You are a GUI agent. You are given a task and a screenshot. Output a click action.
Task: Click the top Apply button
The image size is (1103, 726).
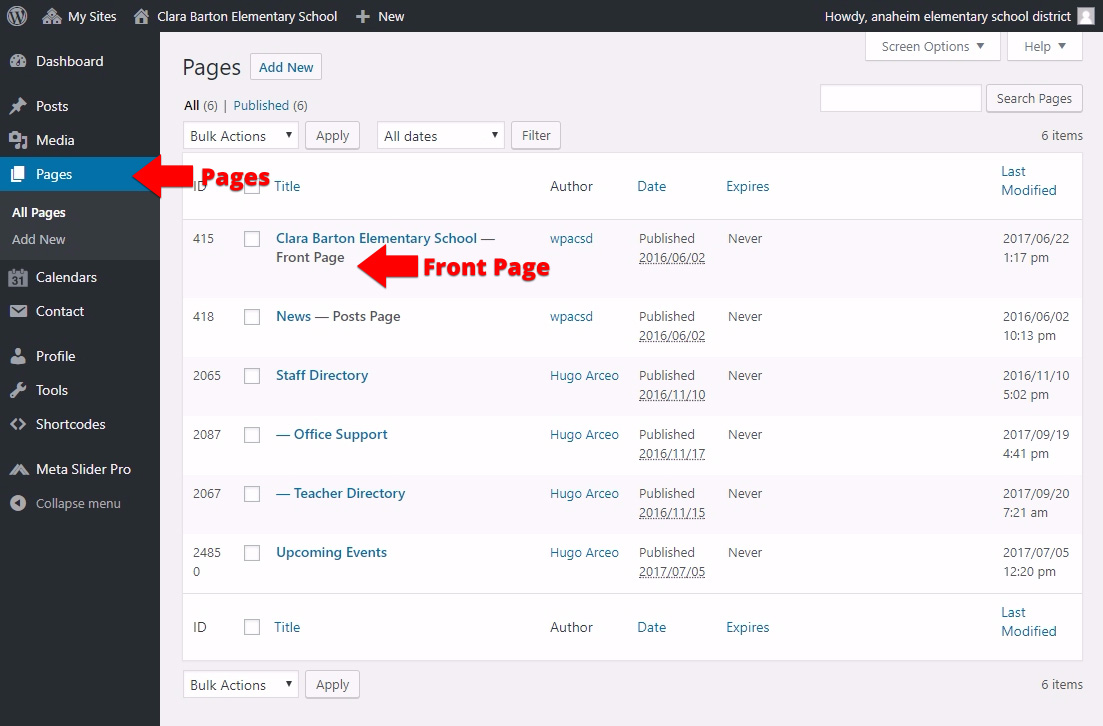click(x=332, y=136)
